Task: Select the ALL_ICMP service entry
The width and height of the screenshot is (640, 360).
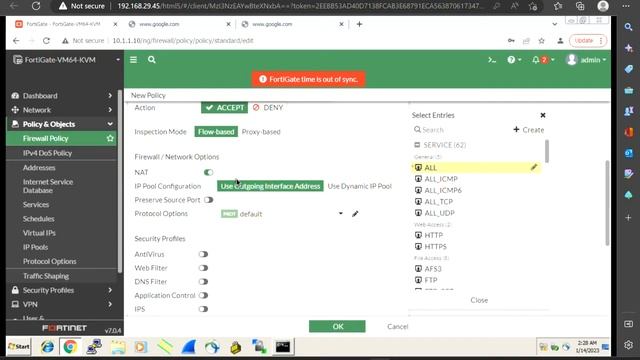Action: (x=441, y=179)
